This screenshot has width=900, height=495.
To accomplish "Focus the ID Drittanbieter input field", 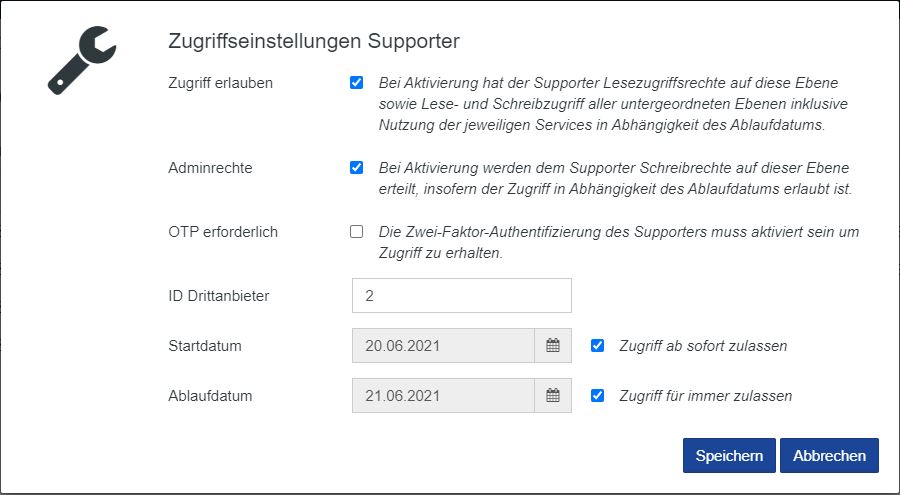I will point(461,296).
